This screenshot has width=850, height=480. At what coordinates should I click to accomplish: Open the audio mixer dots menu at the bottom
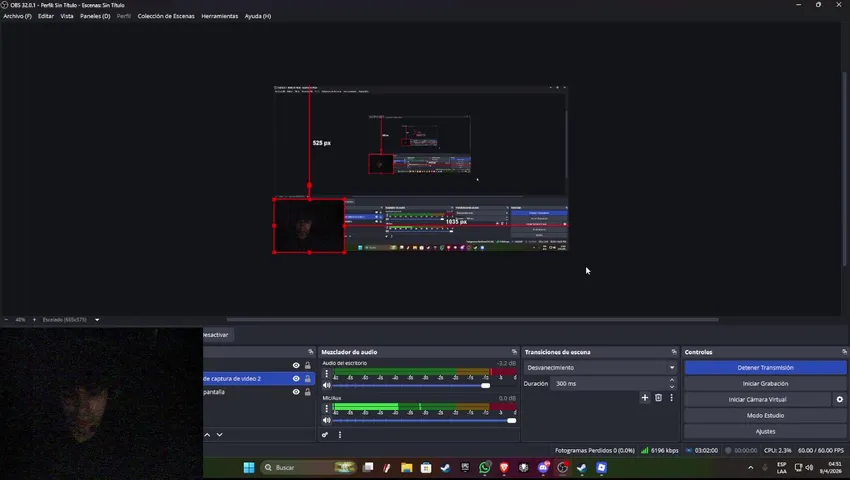coord(340,435)
